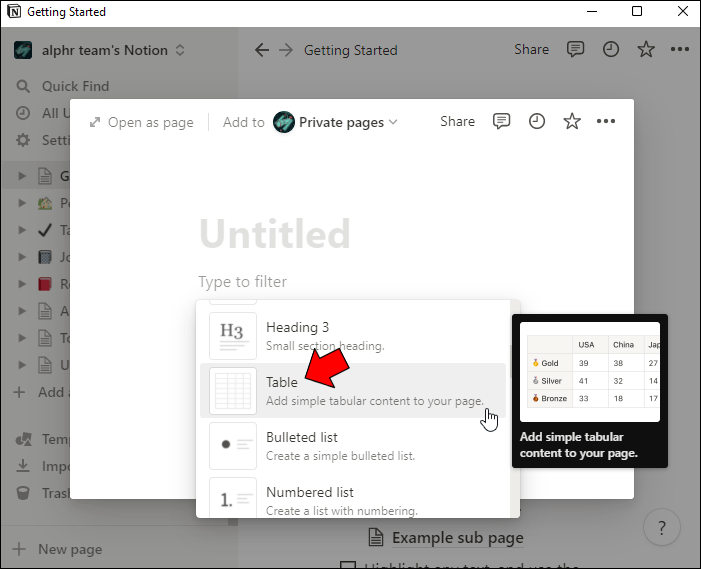Click New page at sidebar bottom
Screen dimensions: 701x569
click(x=57, y=549)
